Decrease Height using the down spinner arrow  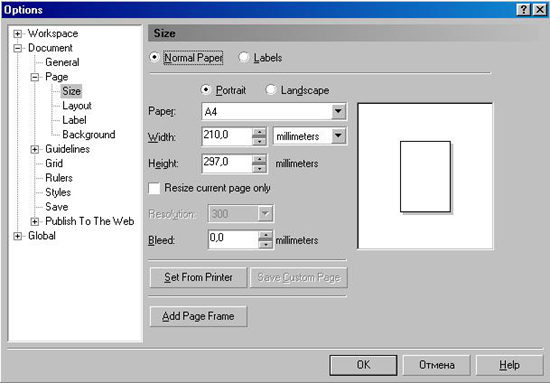[x=259, y=168]
